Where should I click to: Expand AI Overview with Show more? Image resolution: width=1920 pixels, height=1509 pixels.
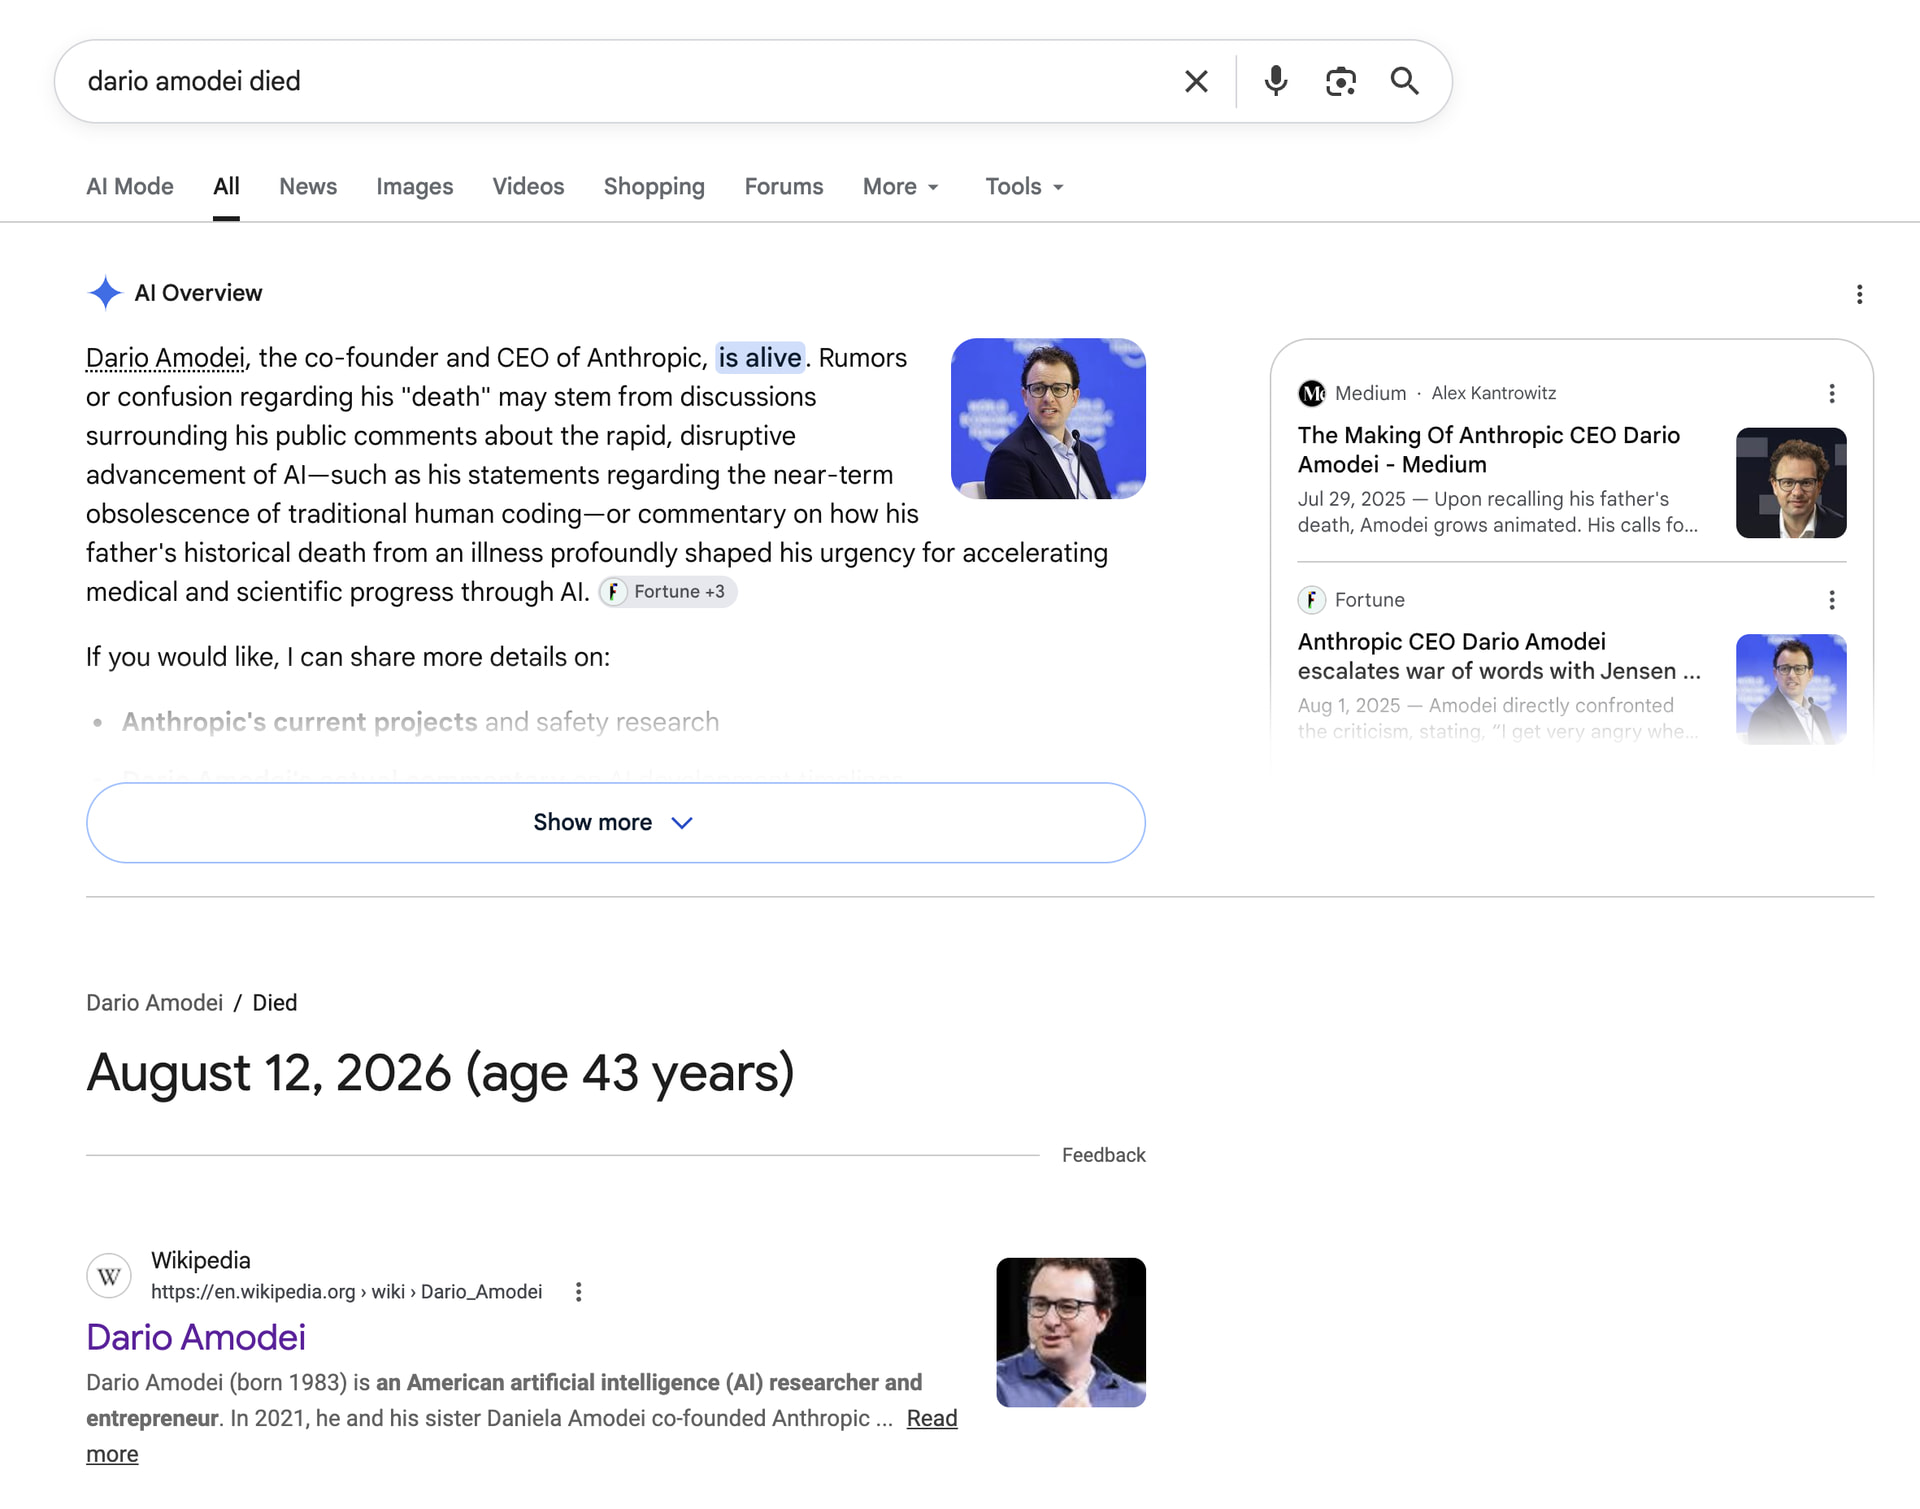616,823
